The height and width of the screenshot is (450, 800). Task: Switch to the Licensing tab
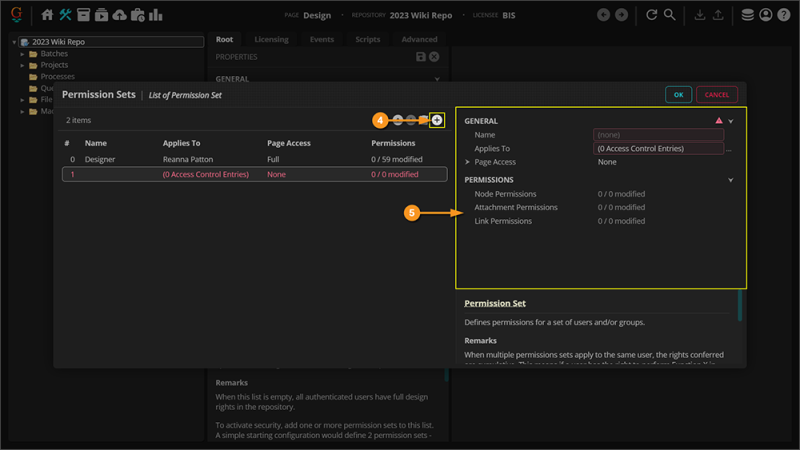271,40
